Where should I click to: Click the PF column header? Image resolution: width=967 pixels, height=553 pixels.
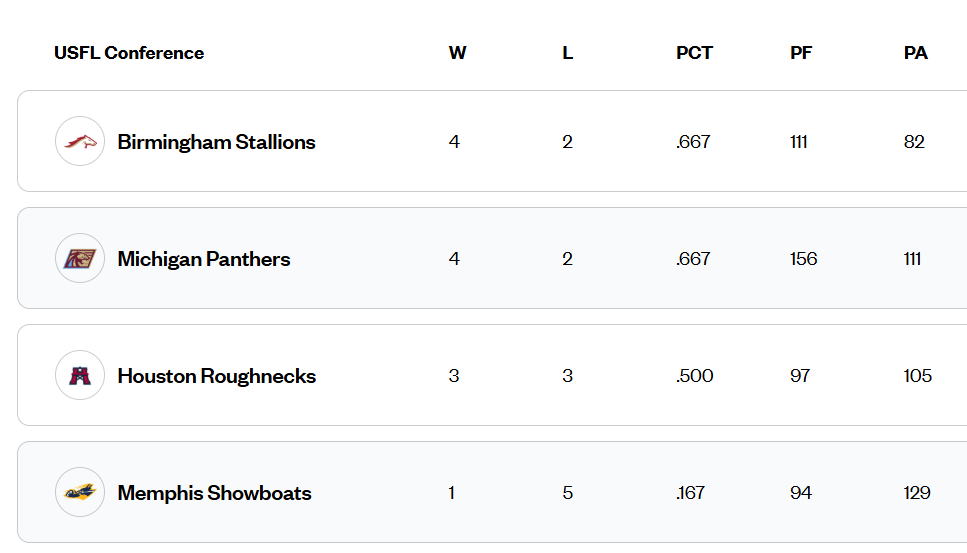coord(801,53)
